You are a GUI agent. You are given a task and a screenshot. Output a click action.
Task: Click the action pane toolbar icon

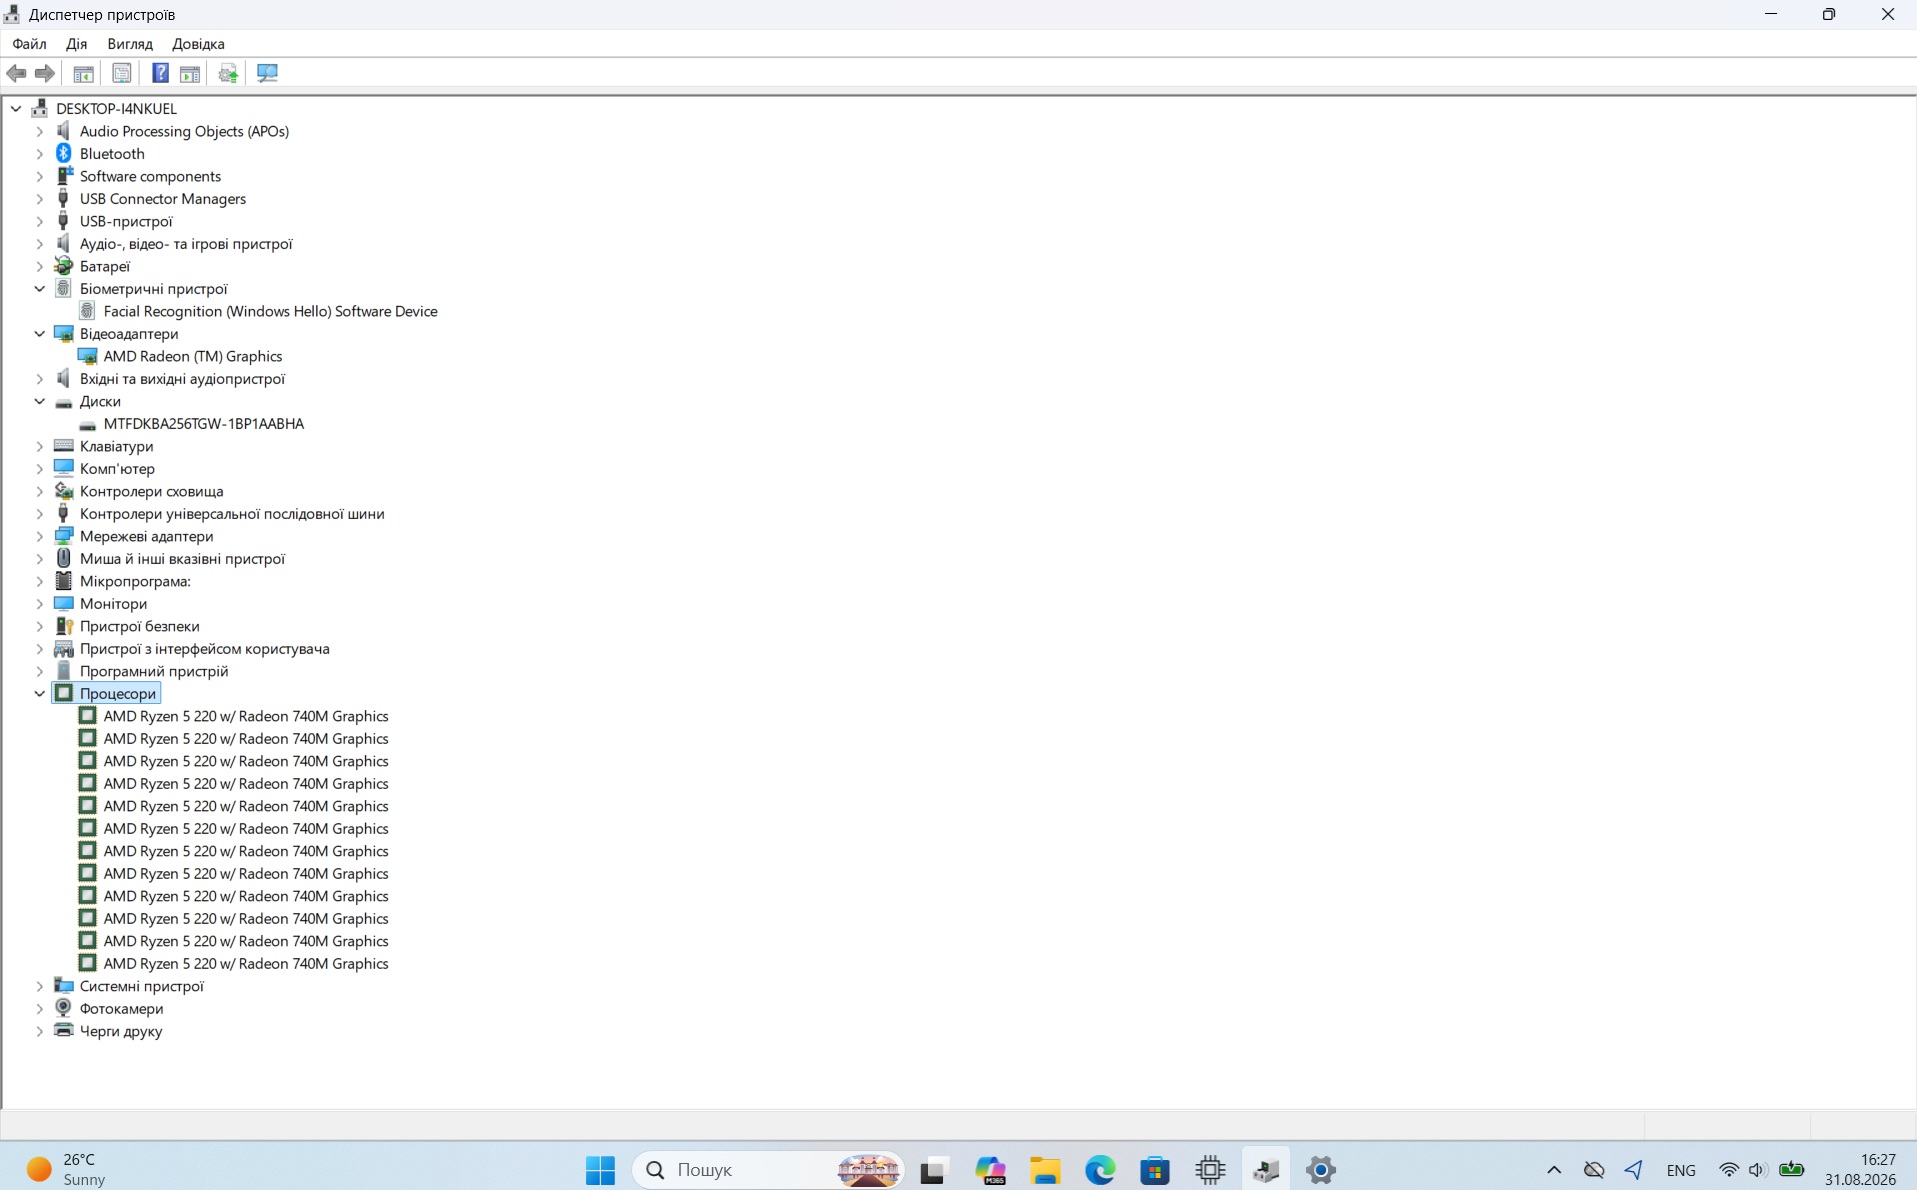(190, 73)
